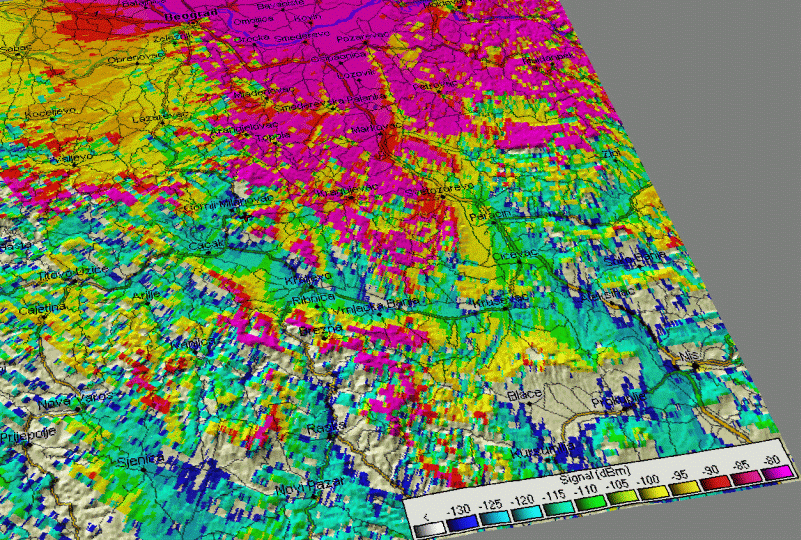The height and width of the screenshot is (540, 801).
Task: Click the 'Obrenovac' map label
Action: point(135,58)
